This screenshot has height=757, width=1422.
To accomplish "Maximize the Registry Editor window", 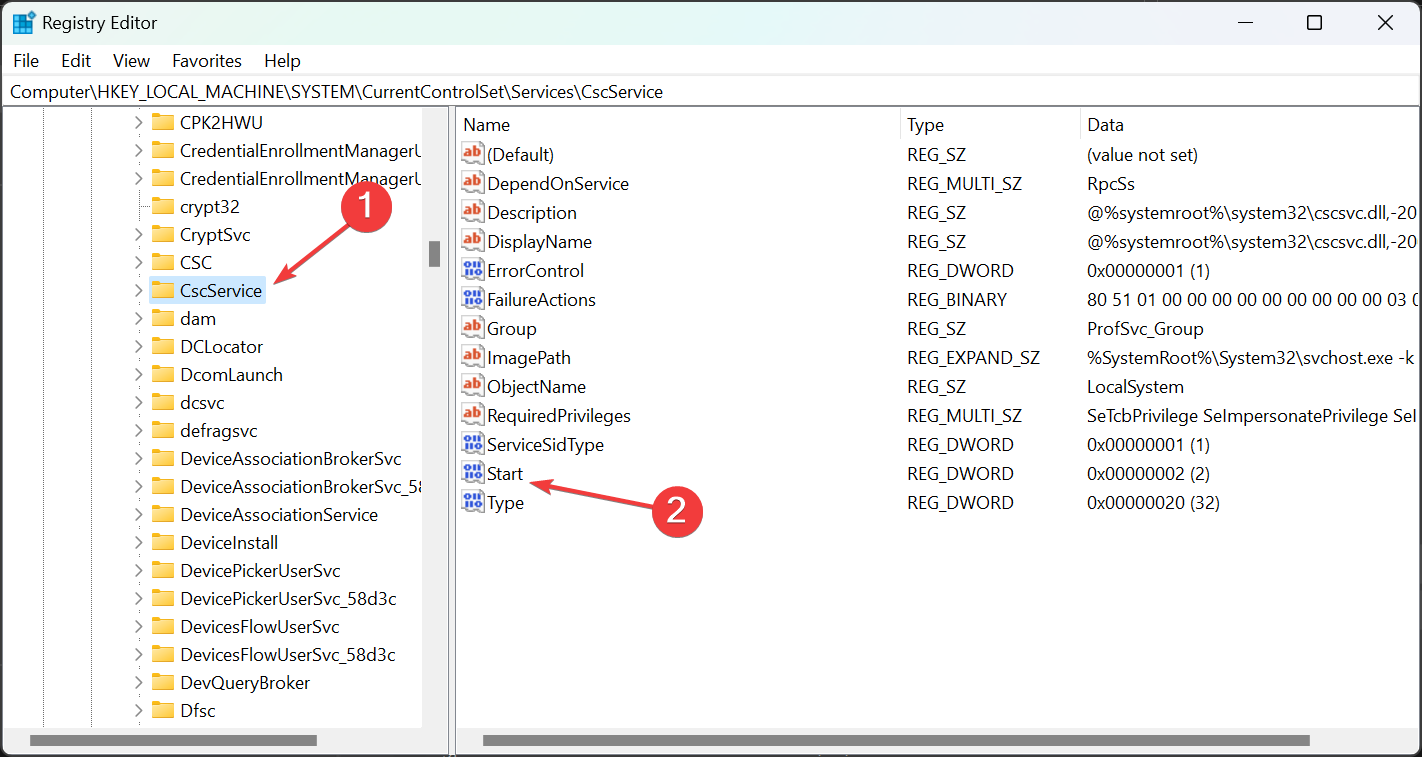I will (x=1314, y=23).
